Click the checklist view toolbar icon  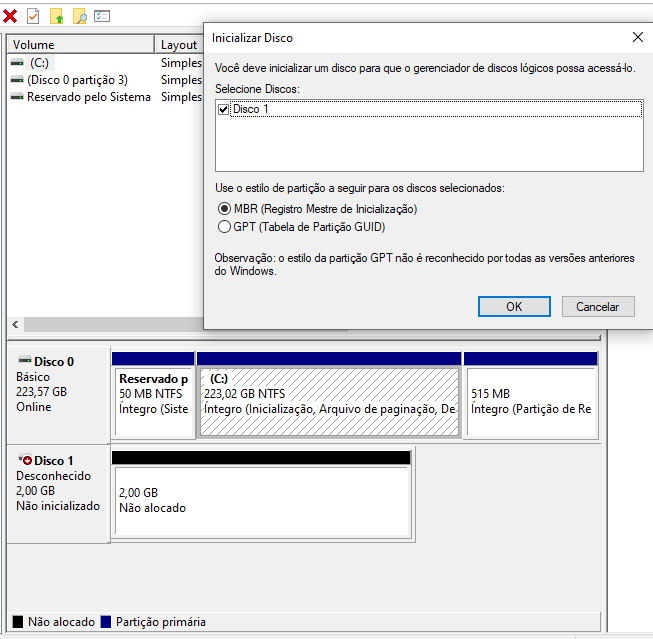pos(102,17)
